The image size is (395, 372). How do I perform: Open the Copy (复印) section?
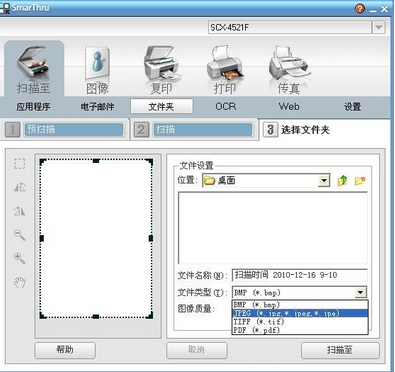pos(161,70)
